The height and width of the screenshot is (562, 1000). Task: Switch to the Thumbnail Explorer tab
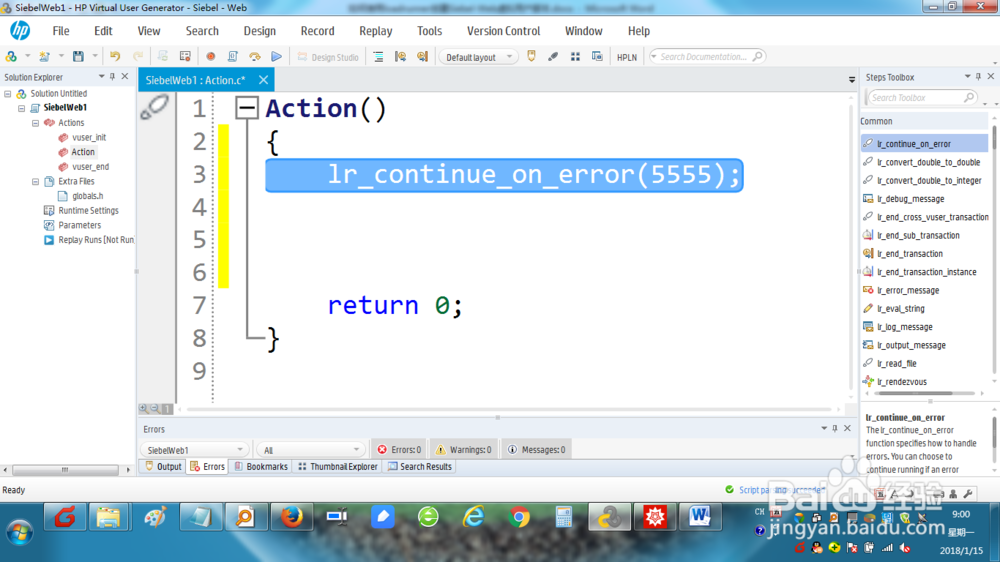click(x=339, y=467)
